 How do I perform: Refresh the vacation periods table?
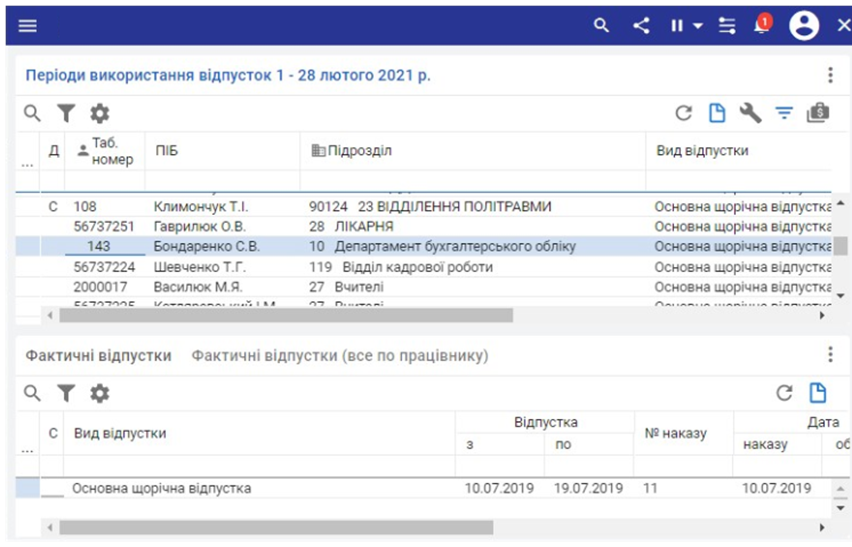pyautogui.click(x=684, y=113)
